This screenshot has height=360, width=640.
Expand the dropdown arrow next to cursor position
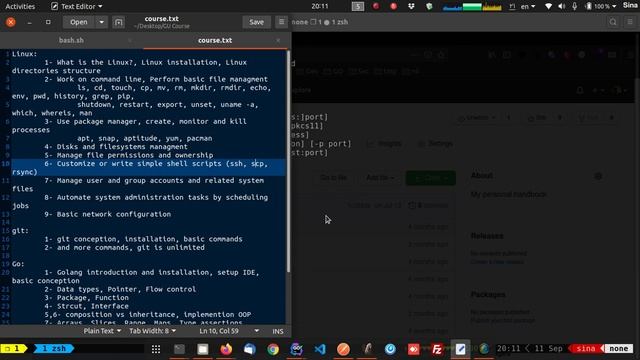tap(256, 331)
